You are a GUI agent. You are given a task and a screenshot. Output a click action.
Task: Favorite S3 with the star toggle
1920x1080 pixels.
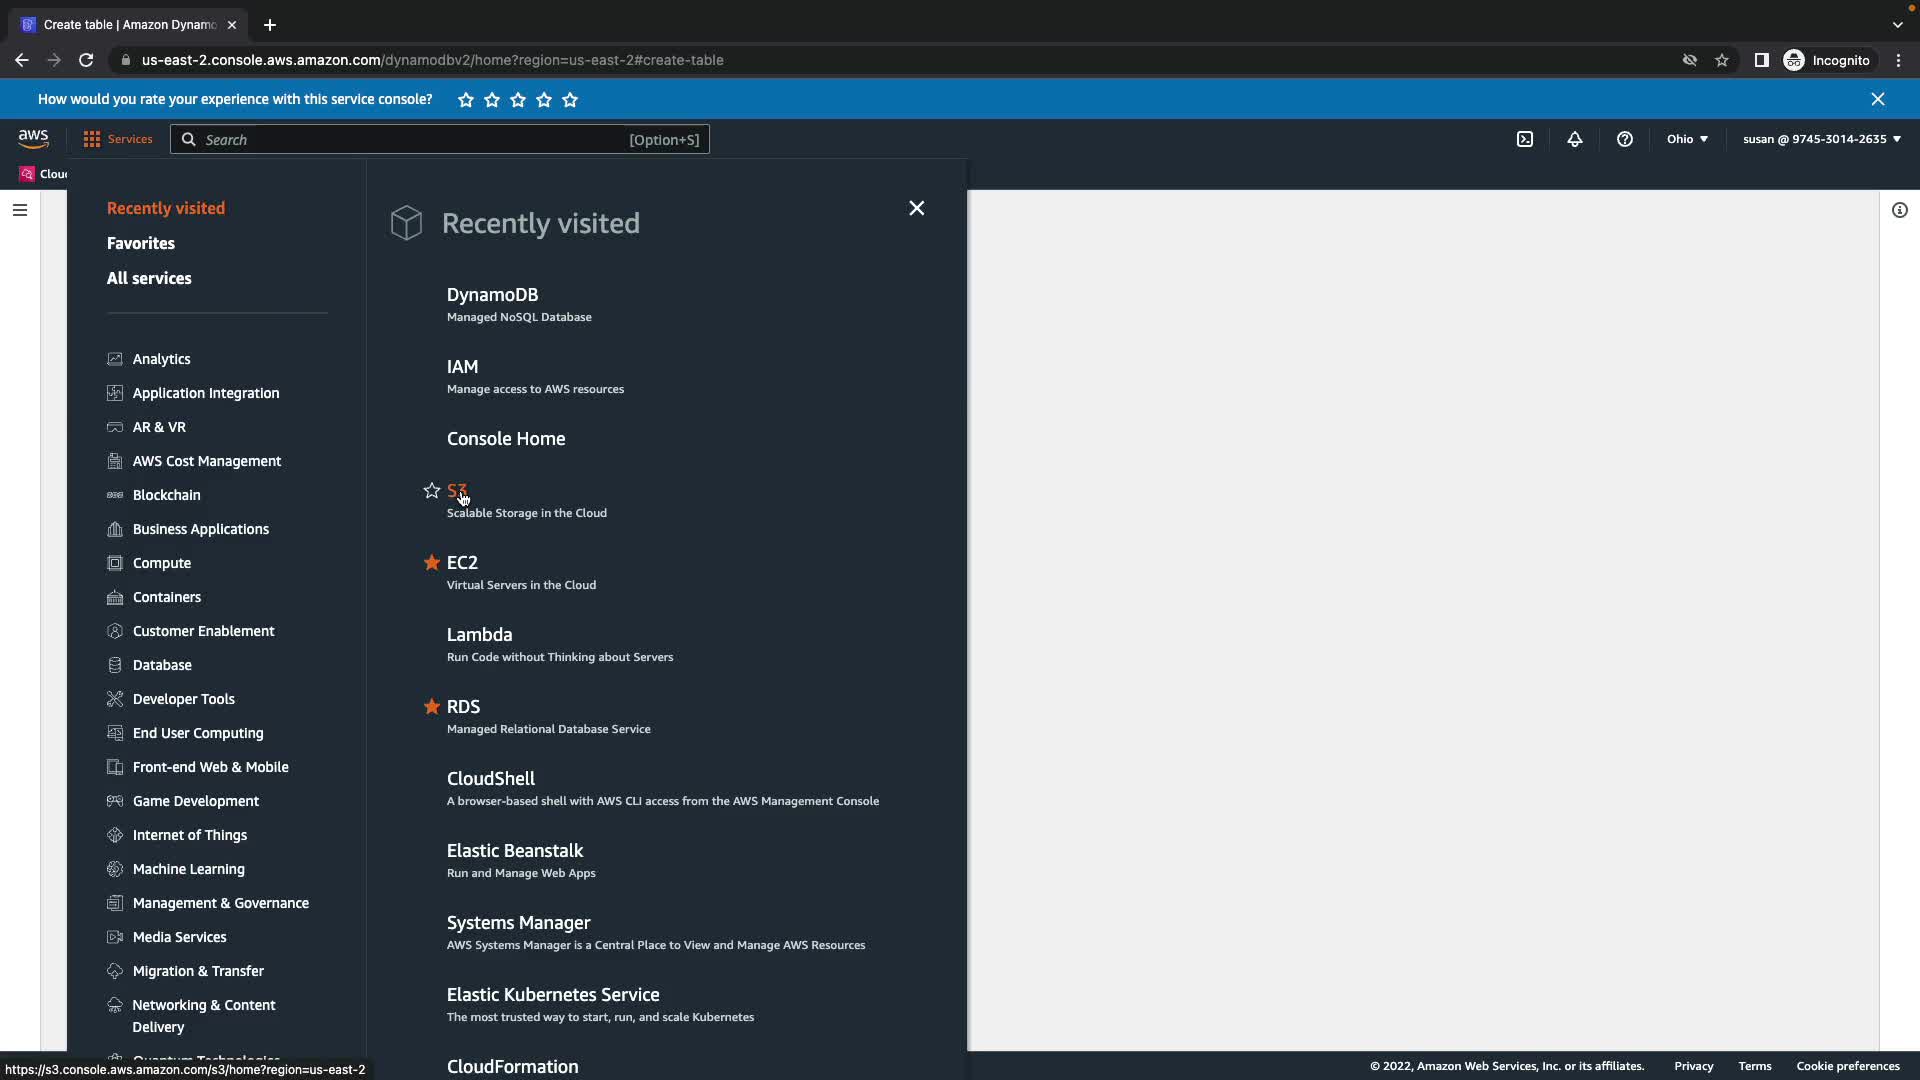(x=431, y=491)
